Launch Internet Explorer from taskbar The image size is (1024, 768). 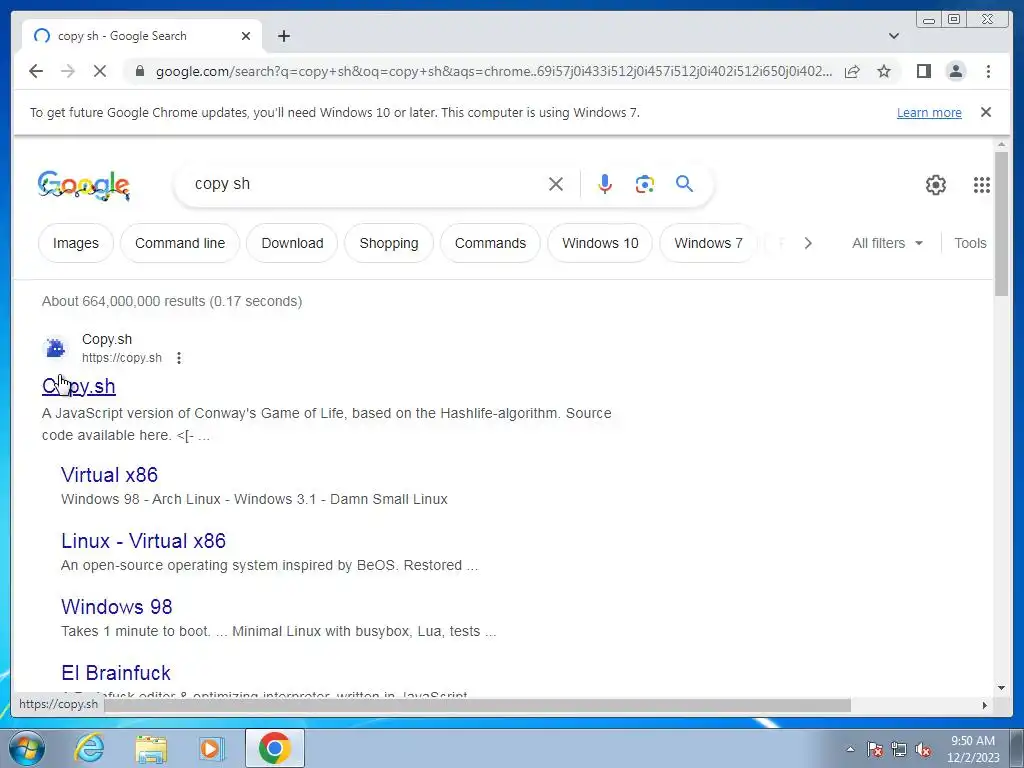[x=89, y=748]
